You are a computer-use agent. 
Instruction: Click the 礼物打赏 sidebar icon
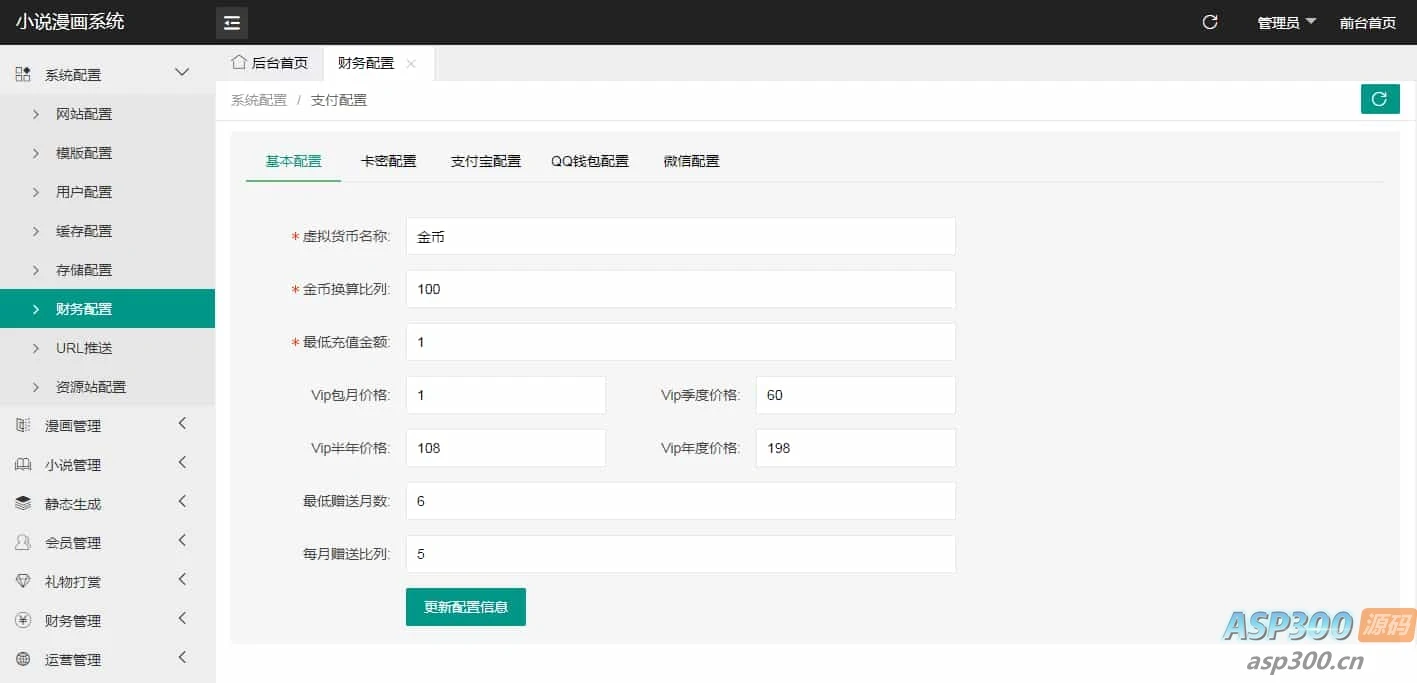(24, 581)
